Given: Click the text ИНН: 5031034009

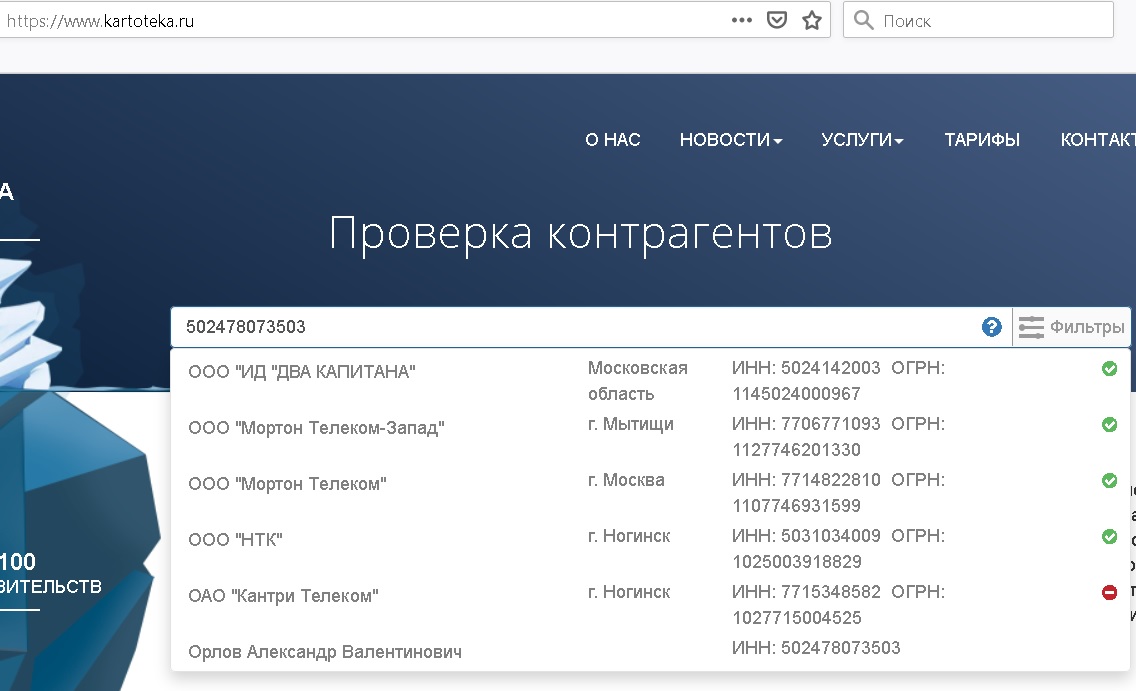Looking at the screenshot, I should pos(806,536).
